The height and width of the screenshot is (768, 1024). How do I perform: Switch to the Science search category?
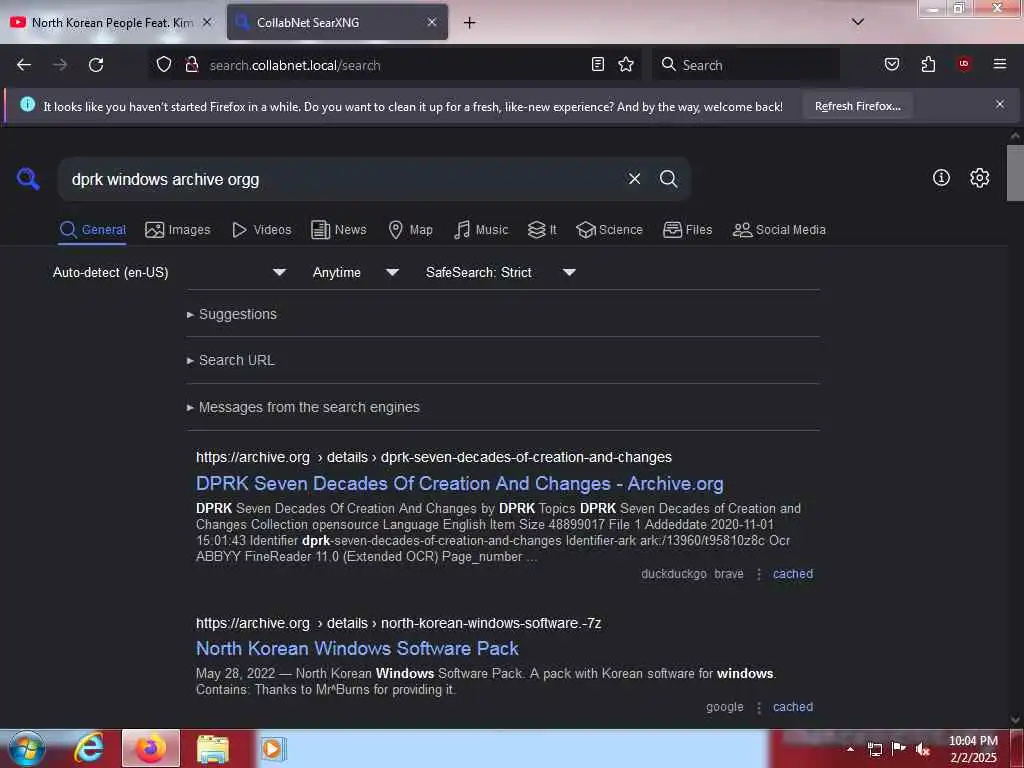609,230
